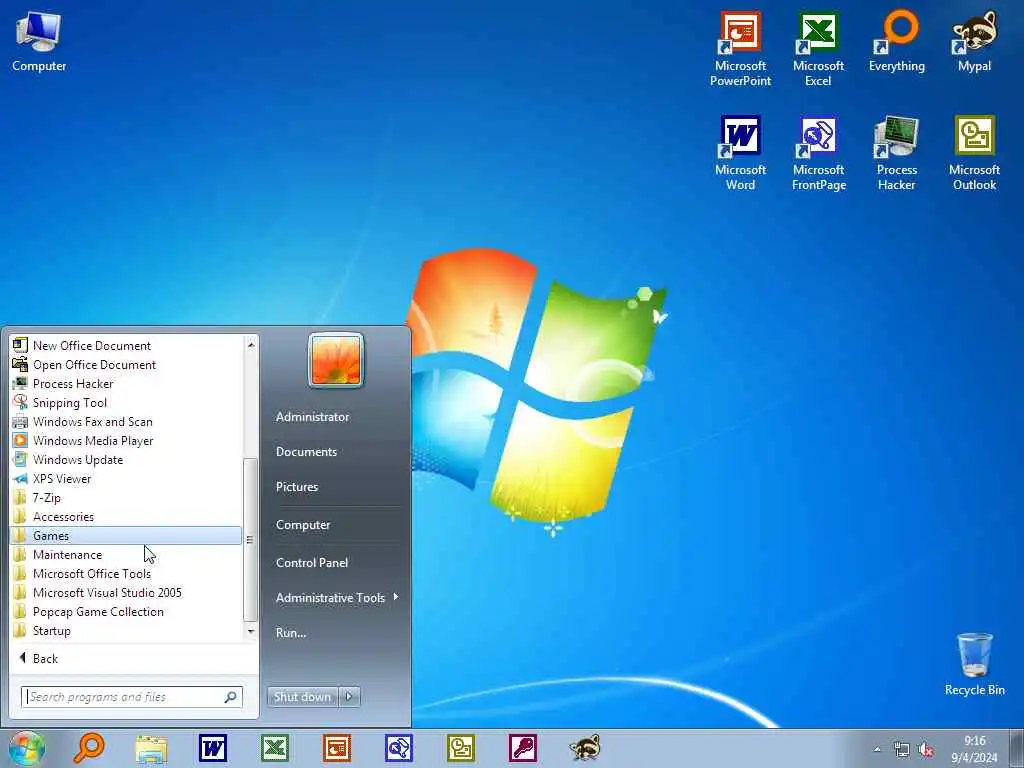The width and height of the screenshot is (1024, 768).
Task: Expand the Games folder
Action: [x=126, y=536]
